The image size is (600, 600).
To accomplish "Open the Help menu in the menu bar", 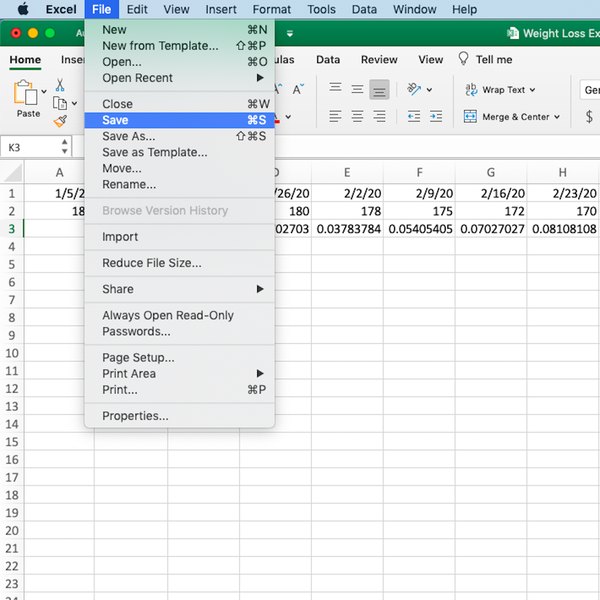I will click(464, 9).
